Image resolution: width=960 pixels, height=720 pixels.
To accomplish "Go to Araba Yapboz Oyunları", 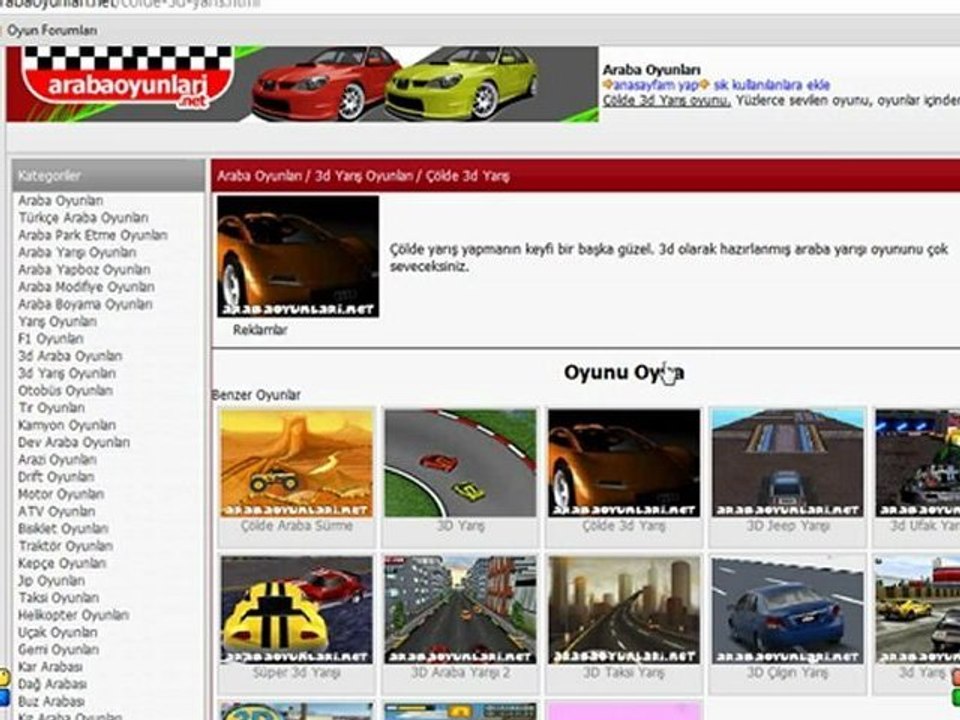I will point(84,269).
